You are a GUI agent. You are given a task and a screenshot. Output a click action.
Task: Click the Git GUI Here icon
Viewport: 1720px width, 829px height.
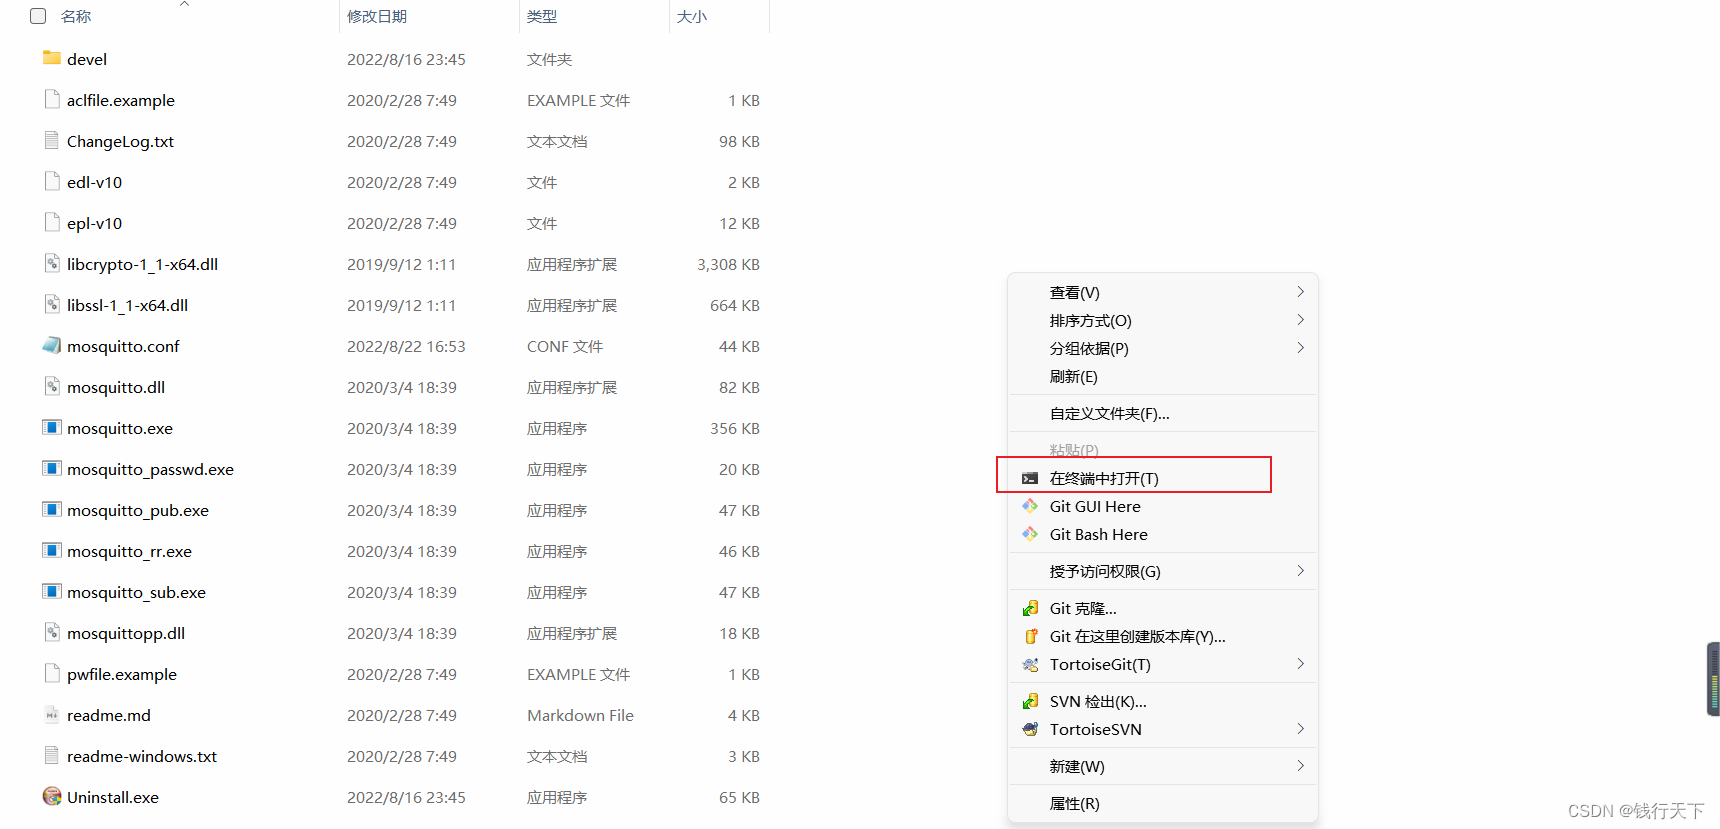coord(1030,506)
